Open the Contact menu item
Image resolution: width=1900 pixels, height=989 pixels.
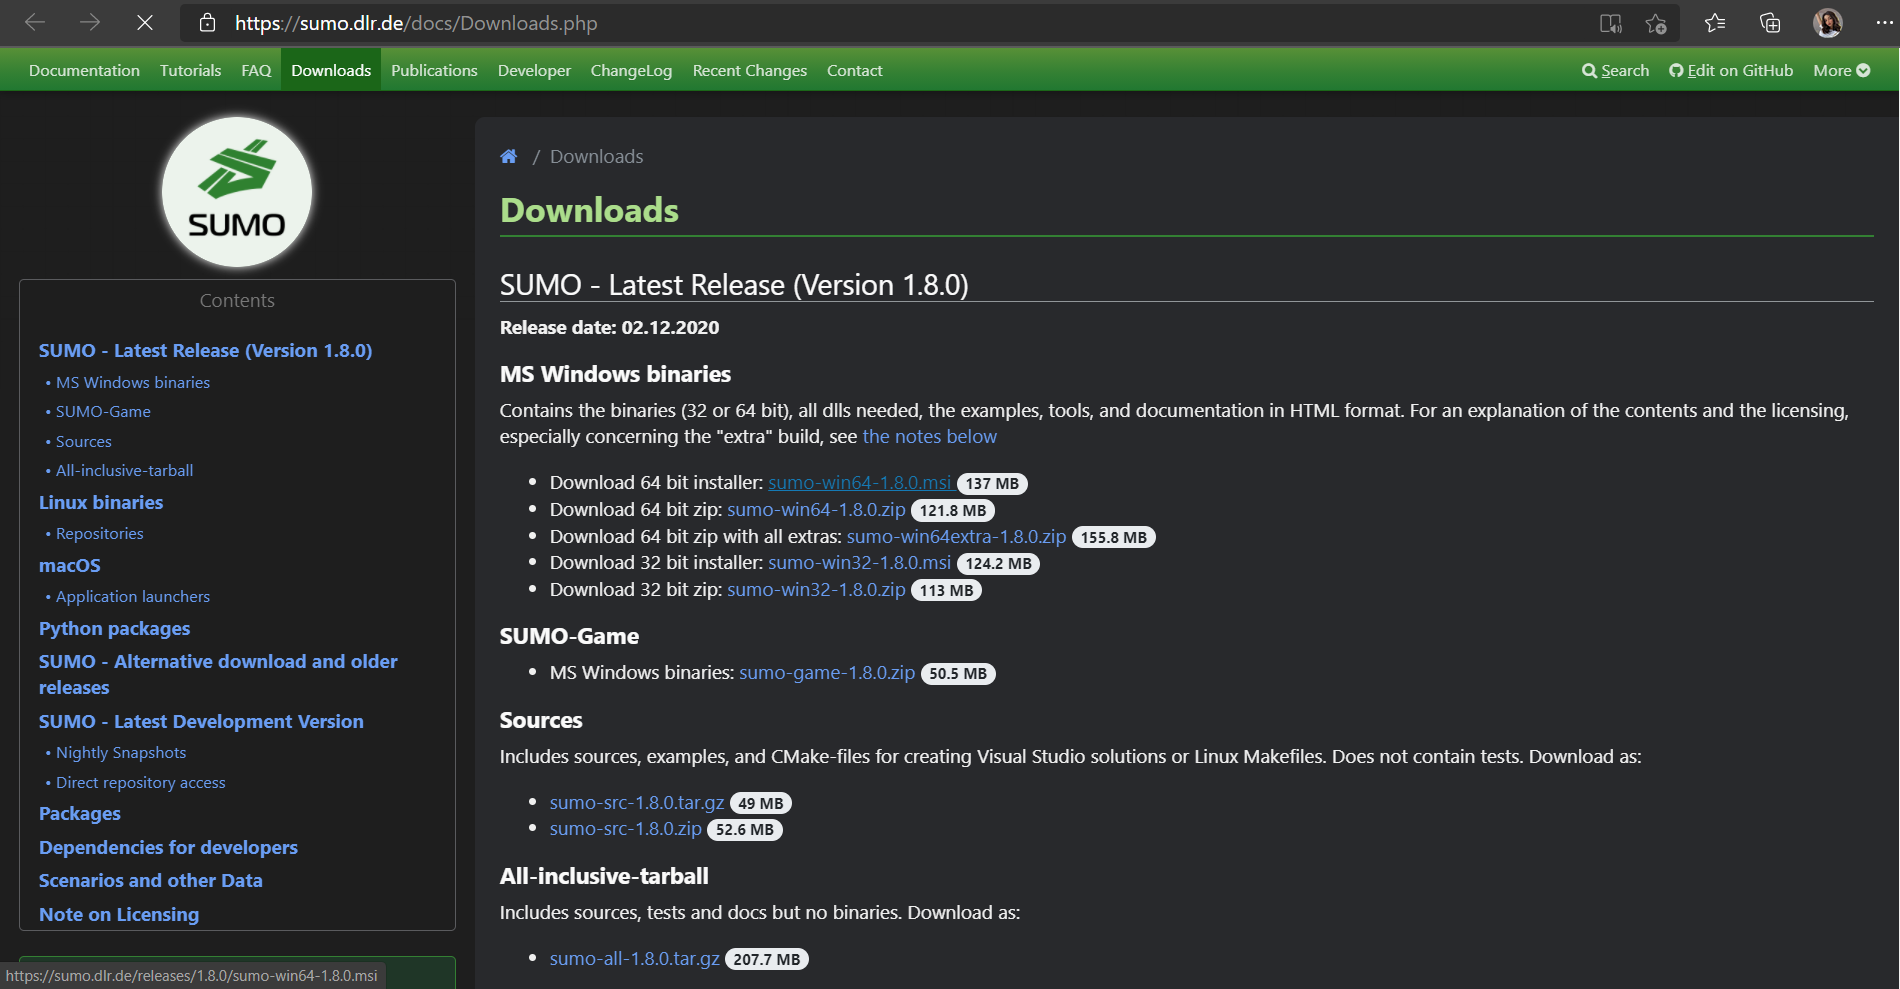854,70
